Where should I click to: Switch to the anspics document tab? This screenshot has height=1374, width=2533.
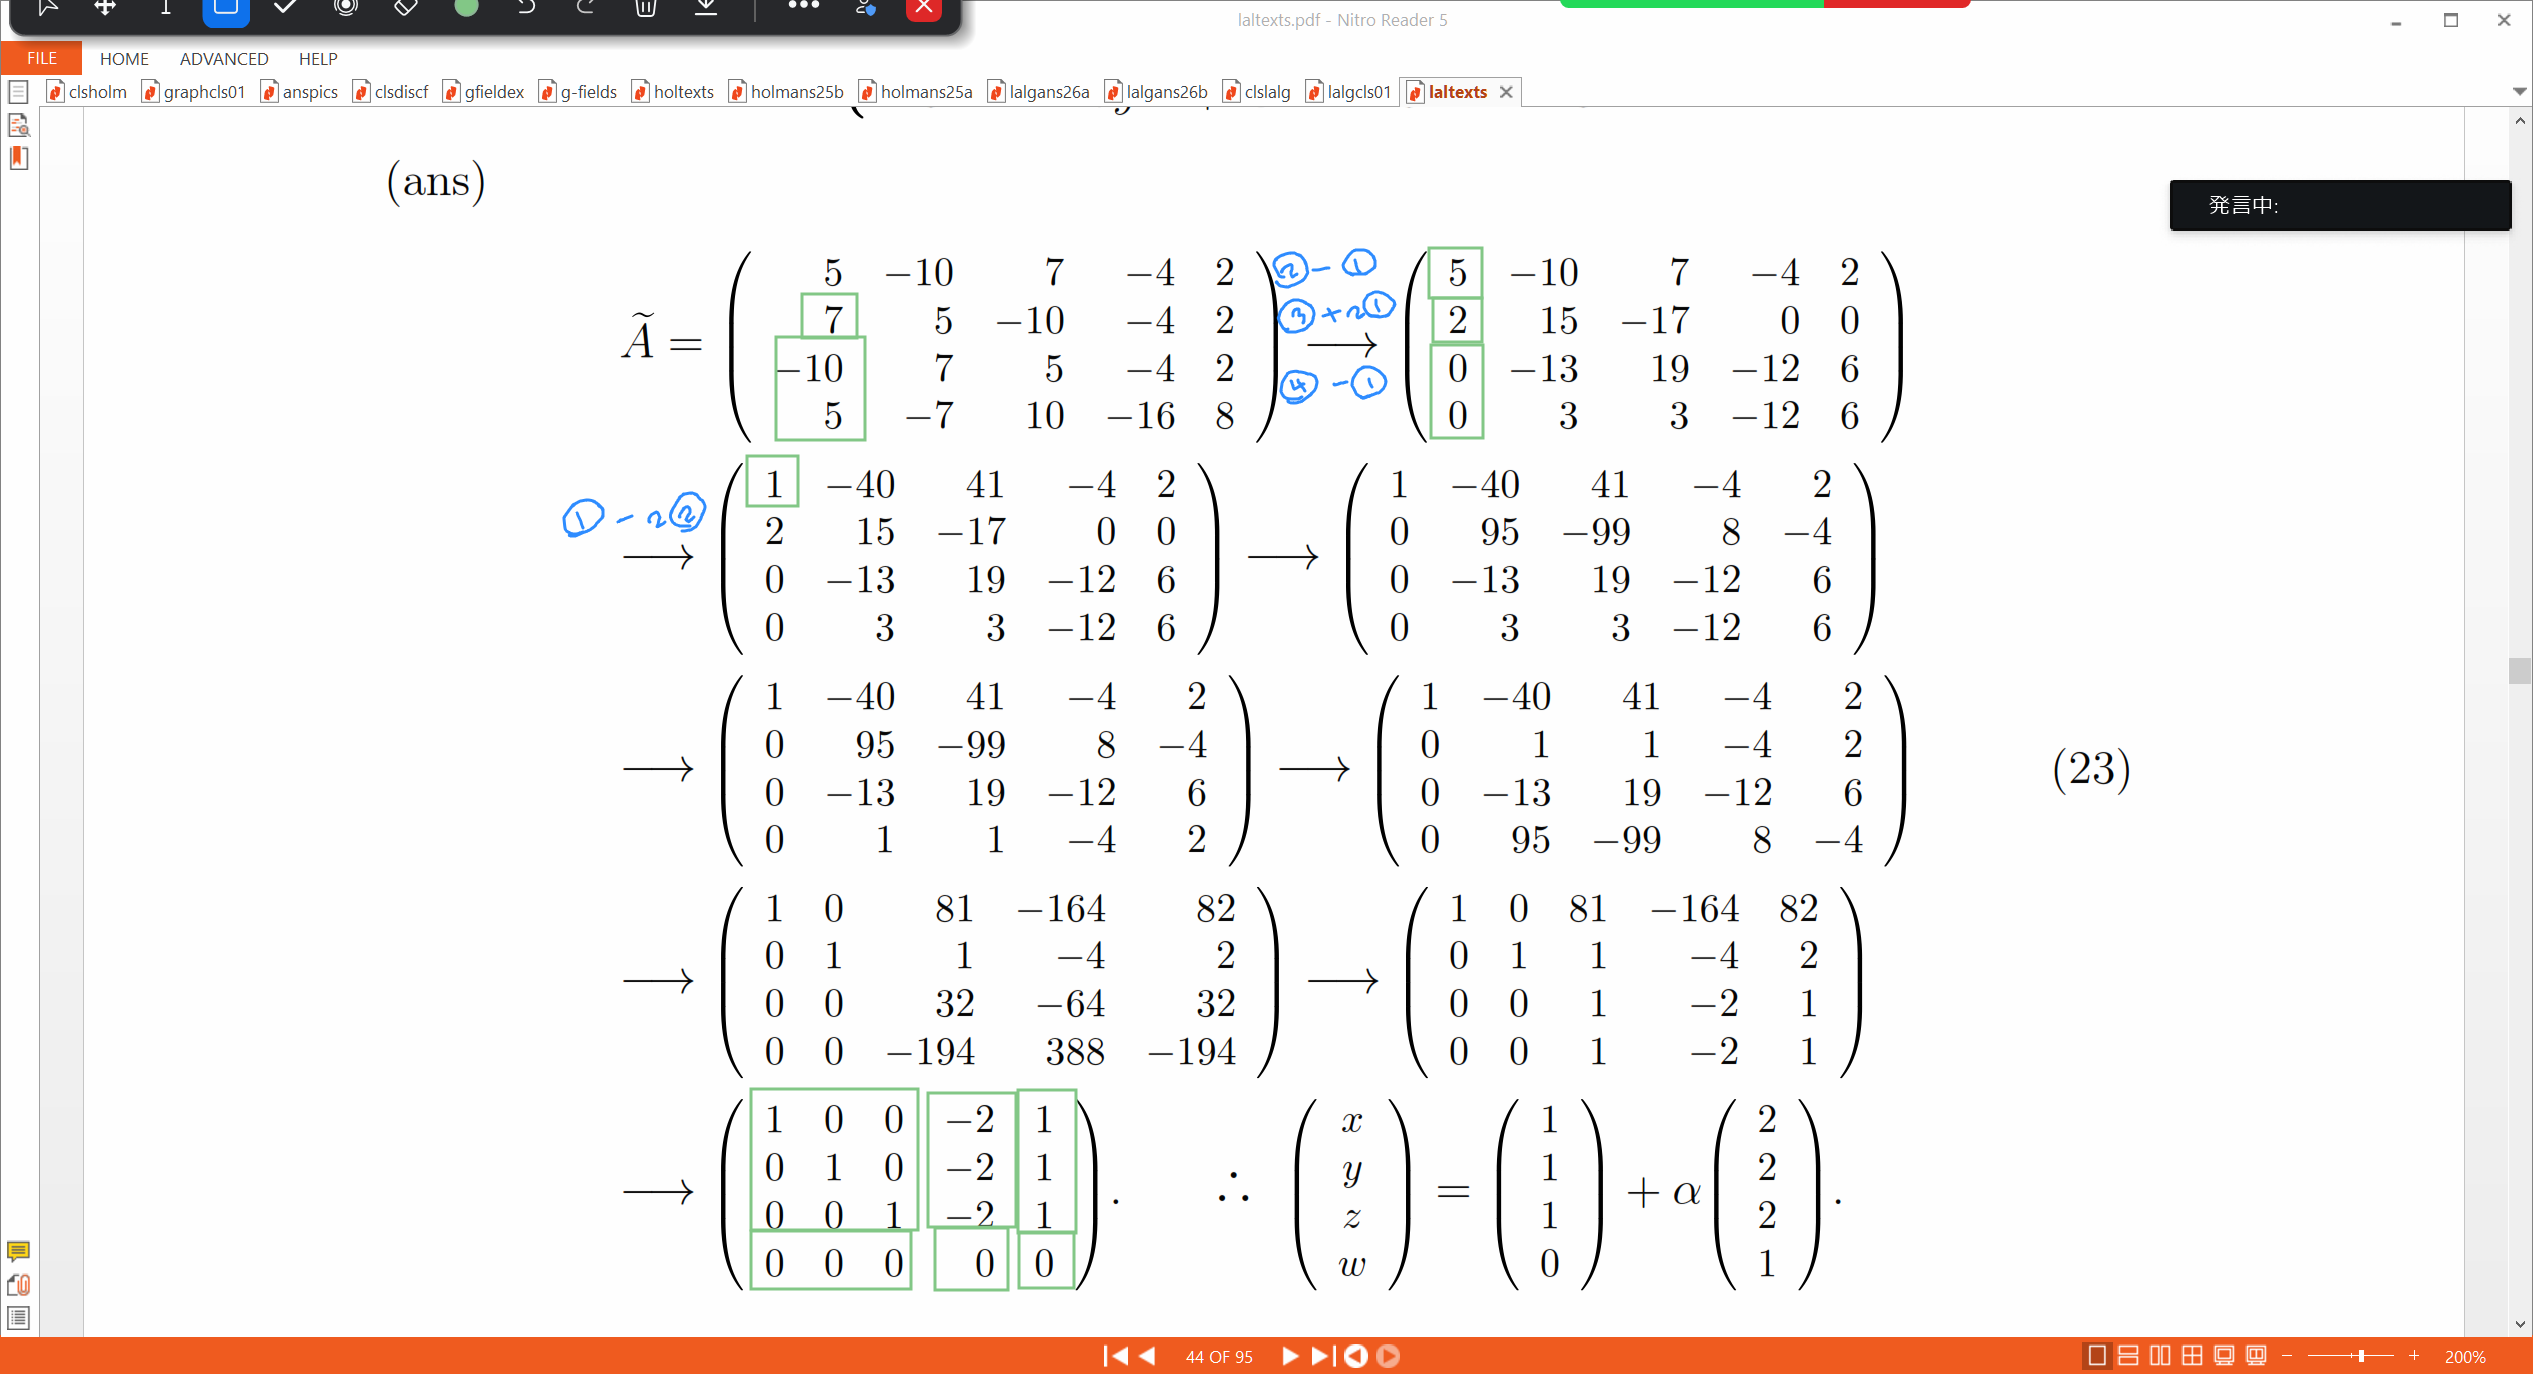[x=300, y=92]
